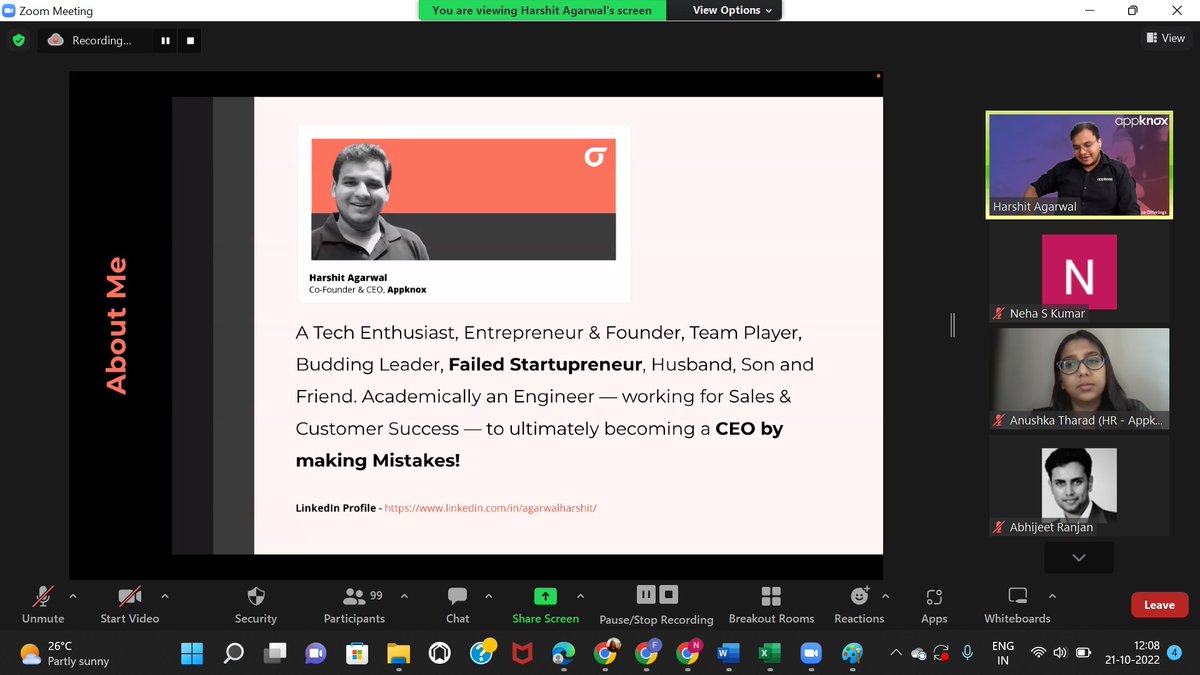Expand options arrow next to Participants
The image size is (1200, 675).
tap(404, 596)
